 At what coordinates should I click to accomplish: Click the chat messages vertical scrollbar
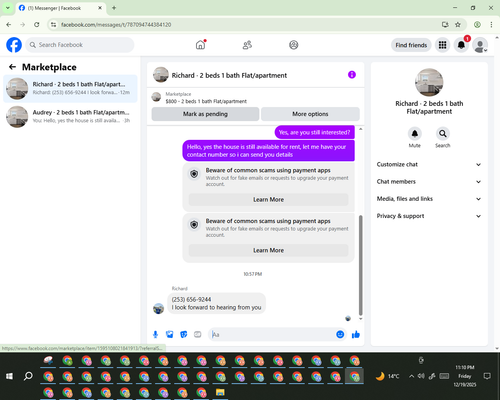coord(360,265)
